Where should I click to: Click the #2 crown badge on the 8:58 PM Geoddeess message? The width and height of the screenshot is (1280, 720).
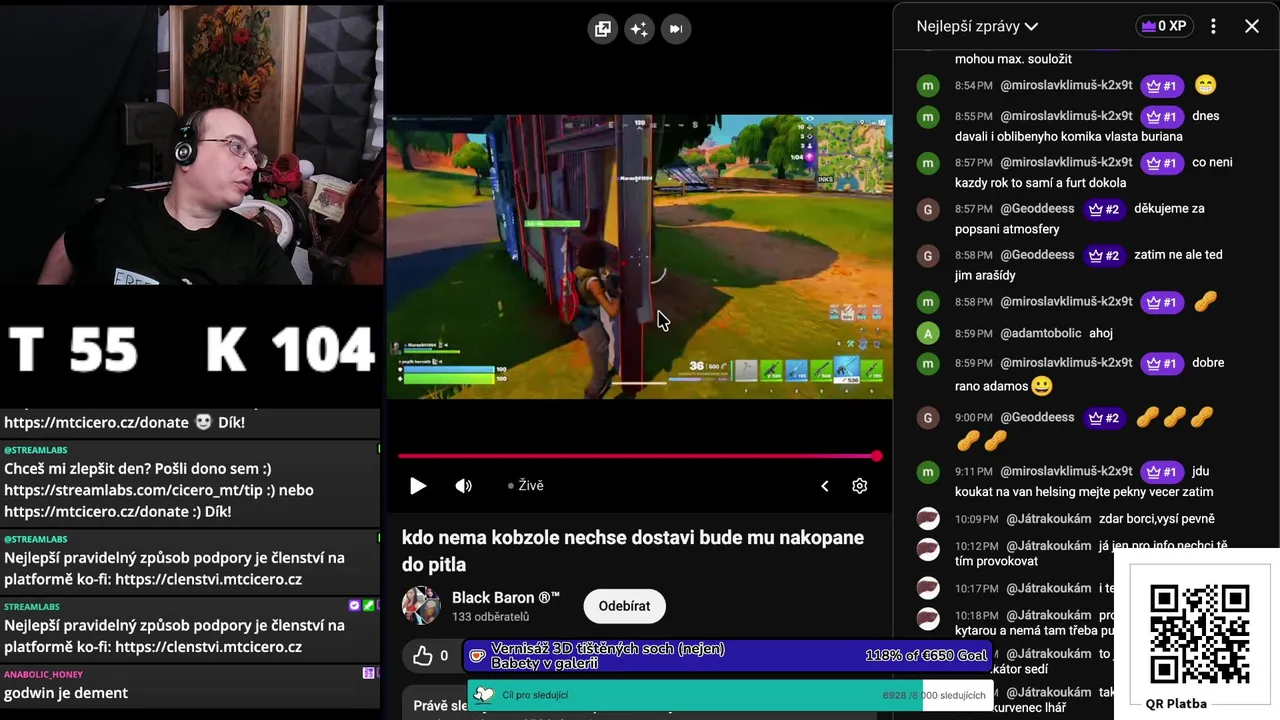click(1104, 255)
